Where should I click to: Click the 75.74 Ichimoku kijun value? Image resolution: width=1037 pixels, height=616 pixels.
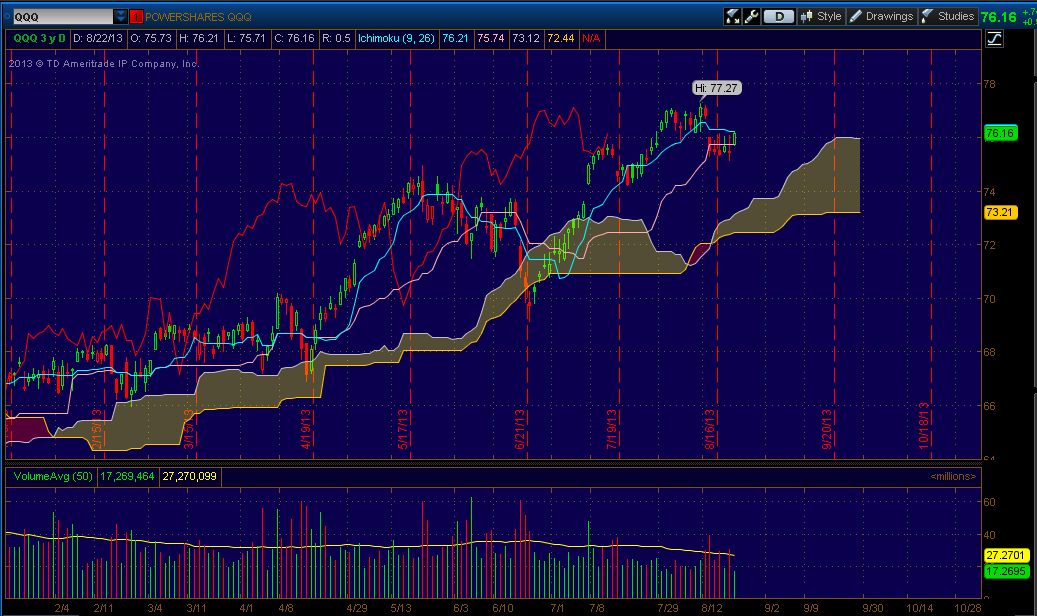491,38
